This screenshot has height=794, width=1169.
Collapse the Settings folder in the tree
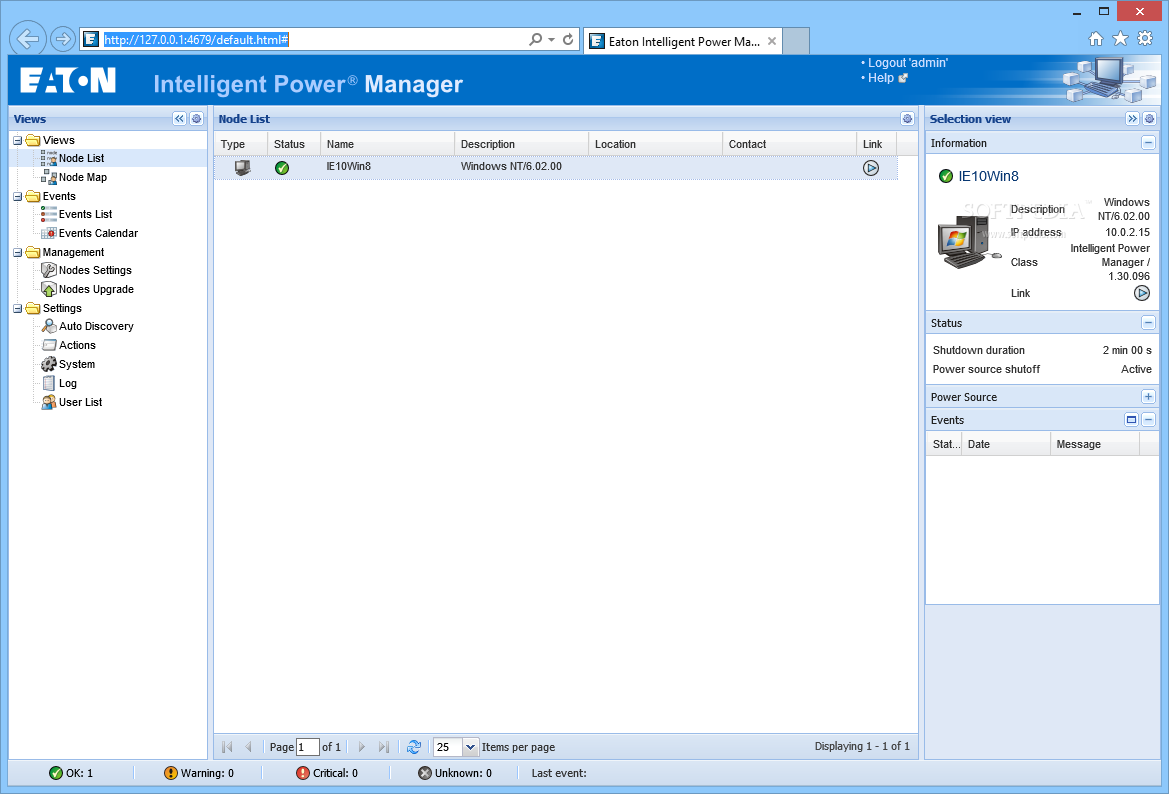tap(18, 309)
